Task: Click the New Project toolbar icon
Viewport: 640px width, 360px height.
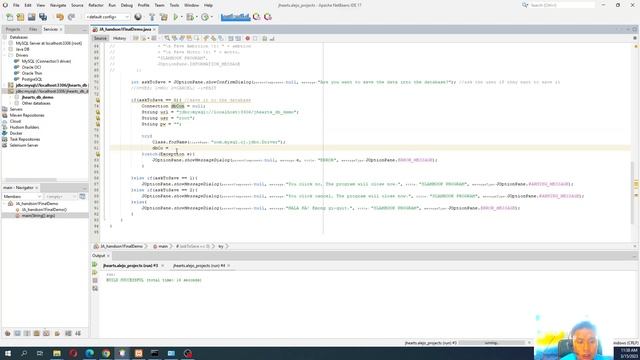Action: click(x=20, y=17)
